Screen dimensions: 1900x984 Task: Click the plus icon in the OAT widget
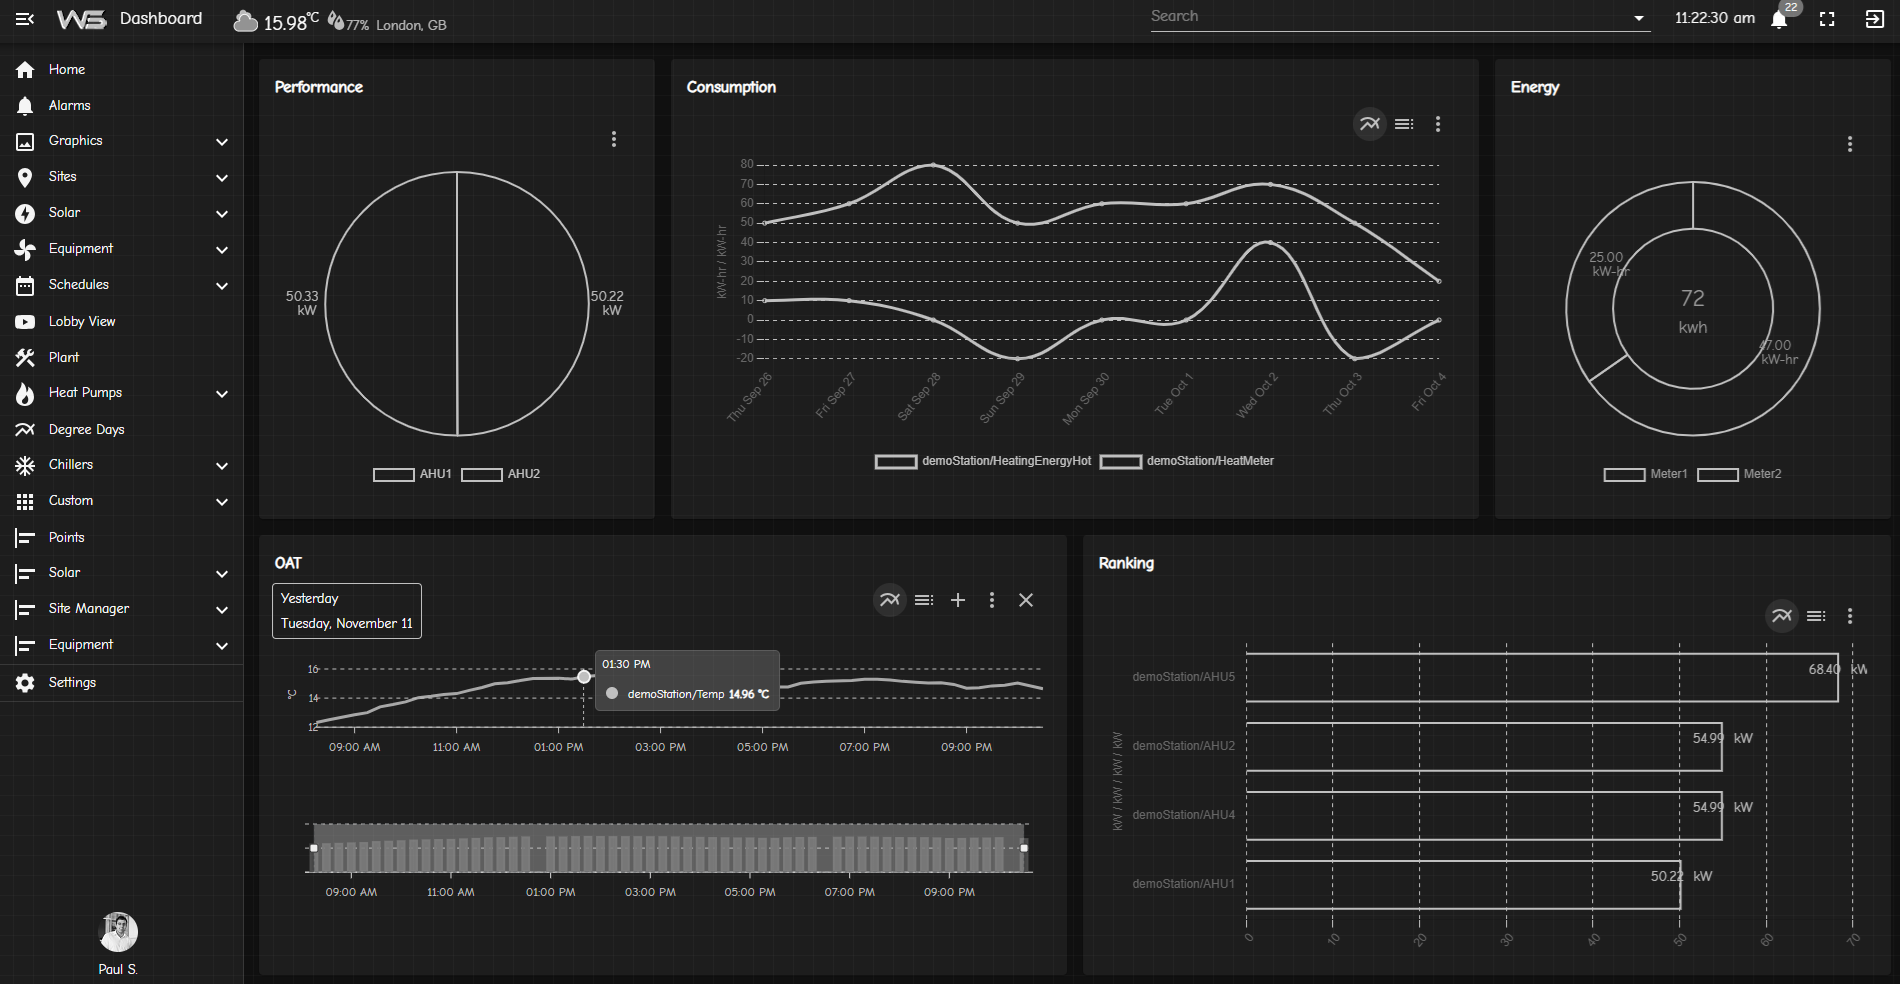[x=957, y=600]
